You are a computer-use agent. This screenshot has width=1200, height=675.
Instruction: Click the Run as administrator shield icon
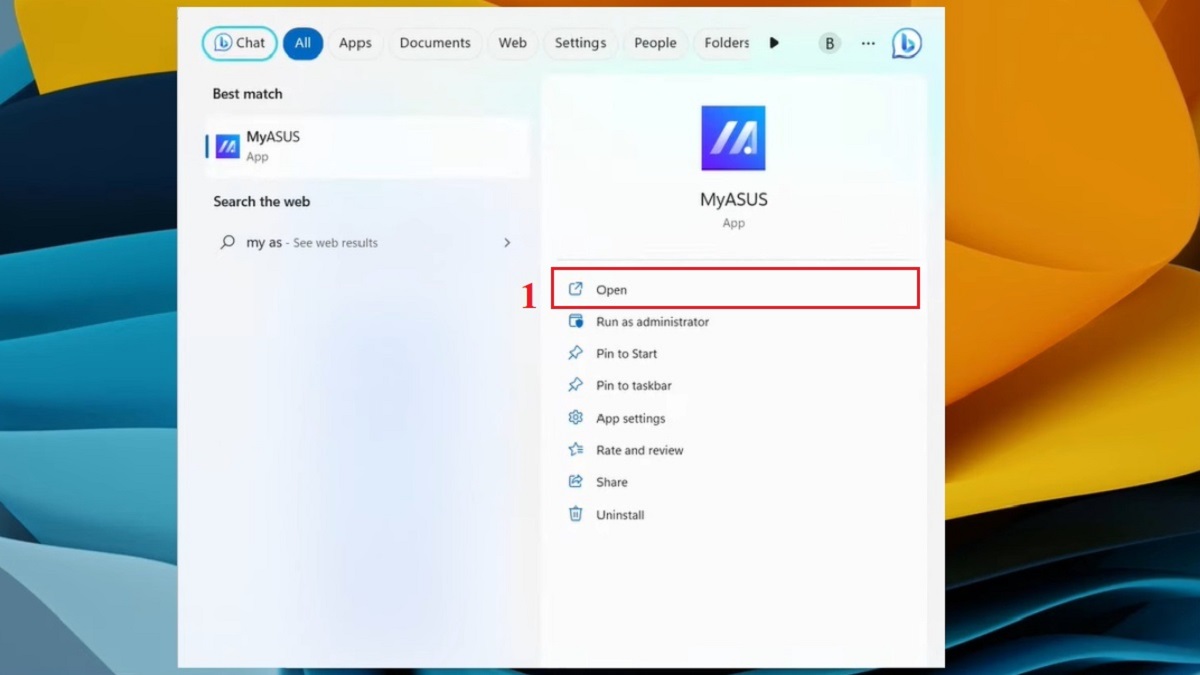575,321
